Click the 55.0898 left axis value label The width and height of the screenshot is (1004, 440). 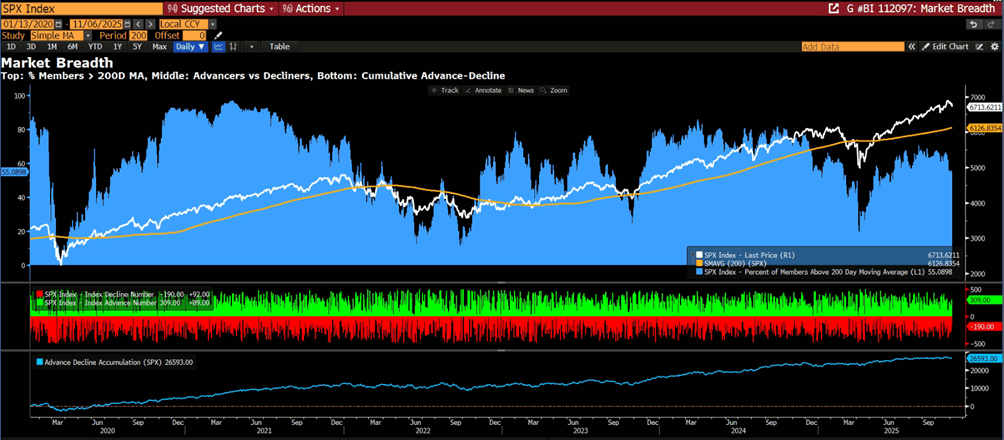[x=13, y=172]
